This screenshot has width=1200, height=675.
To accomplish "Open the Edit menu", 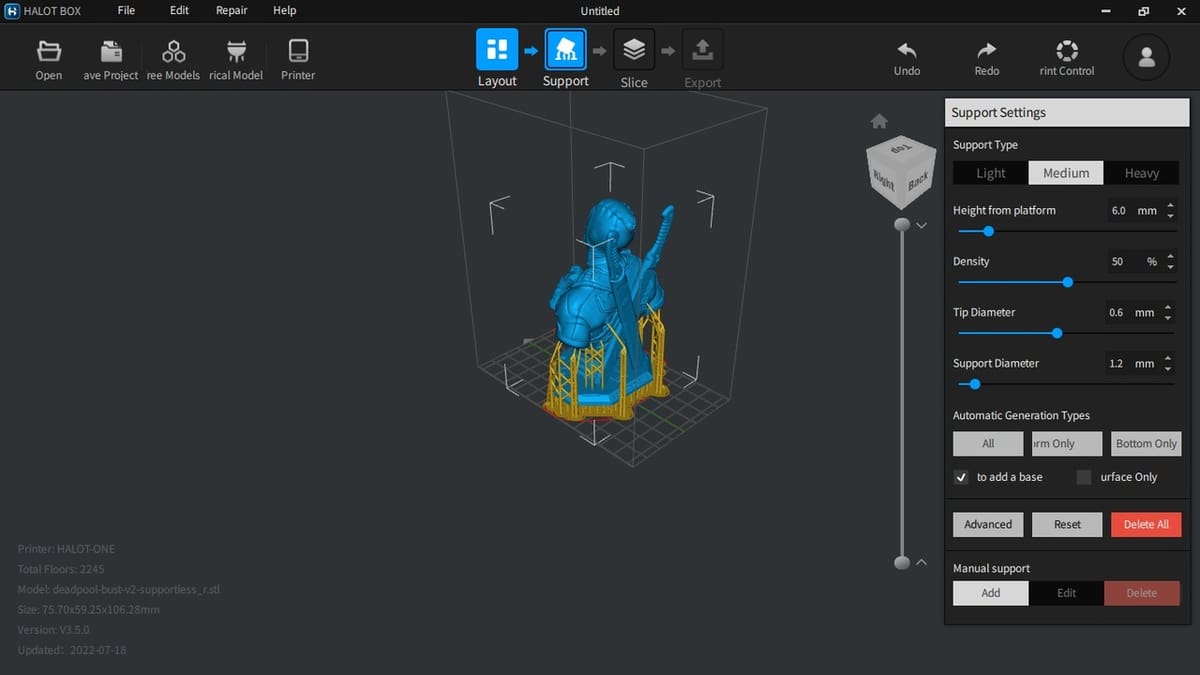I will coord(179,11).
